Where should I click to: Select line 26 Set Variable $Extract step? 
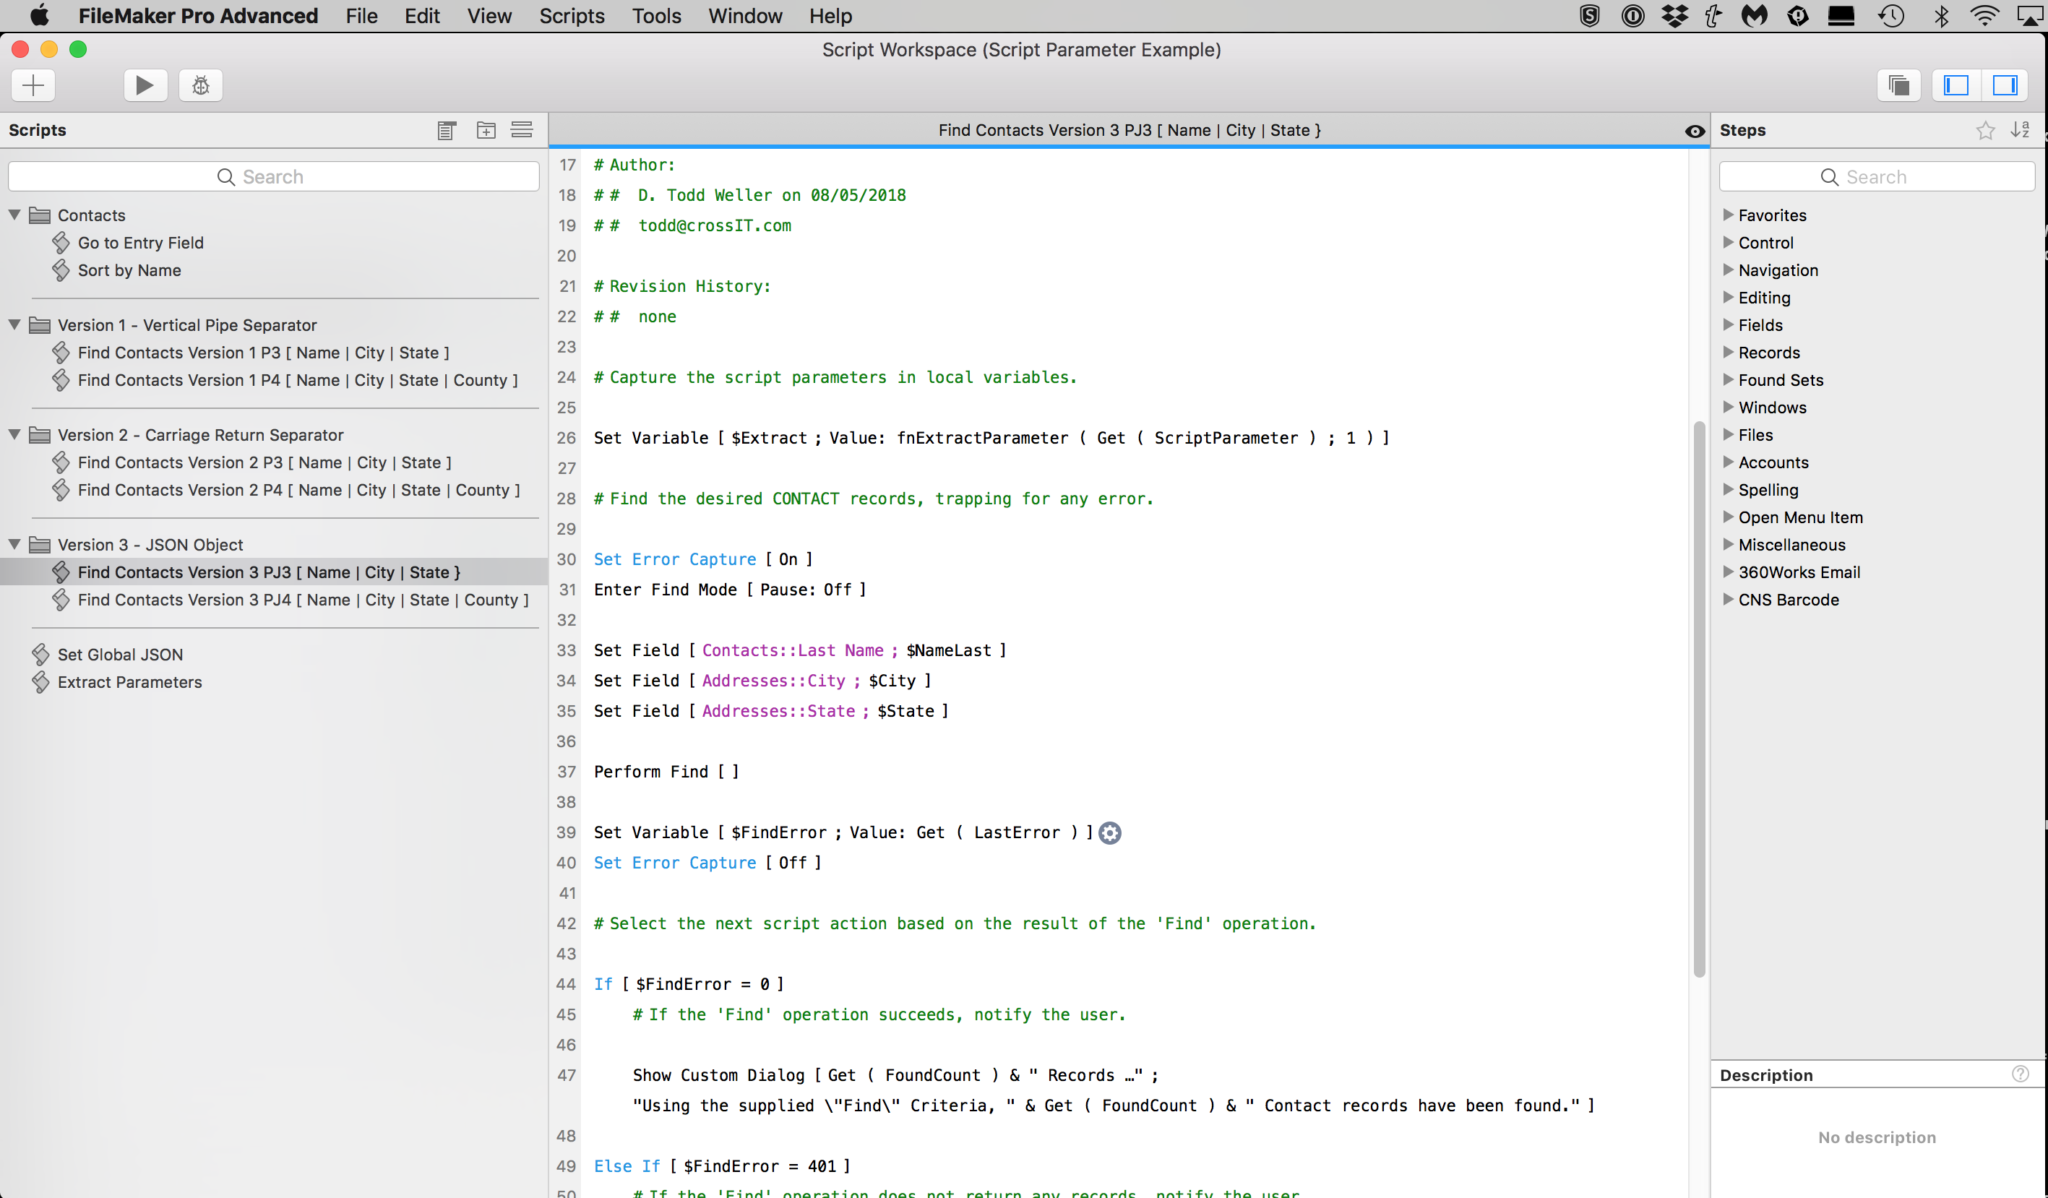(x=991, y=438)
